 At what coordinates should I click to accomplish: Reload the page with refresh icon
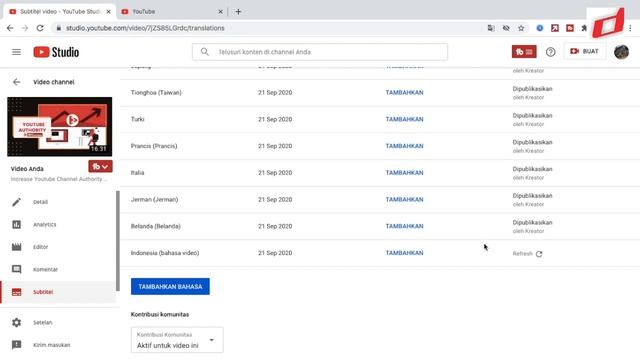tap(40, 28)
